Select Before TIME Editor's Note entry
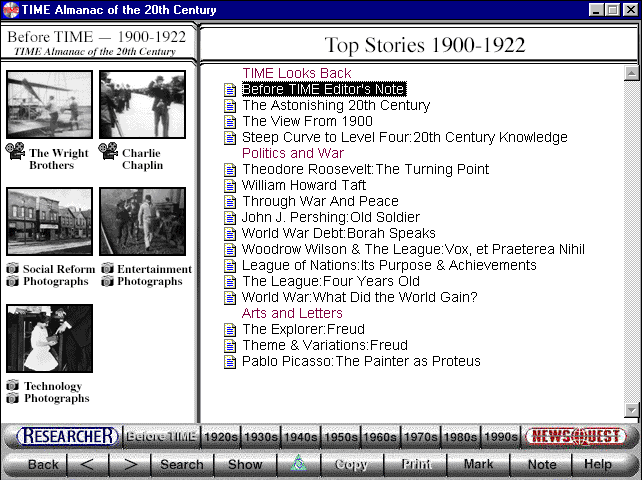This screenshot has width=642, height=480. 324,89
